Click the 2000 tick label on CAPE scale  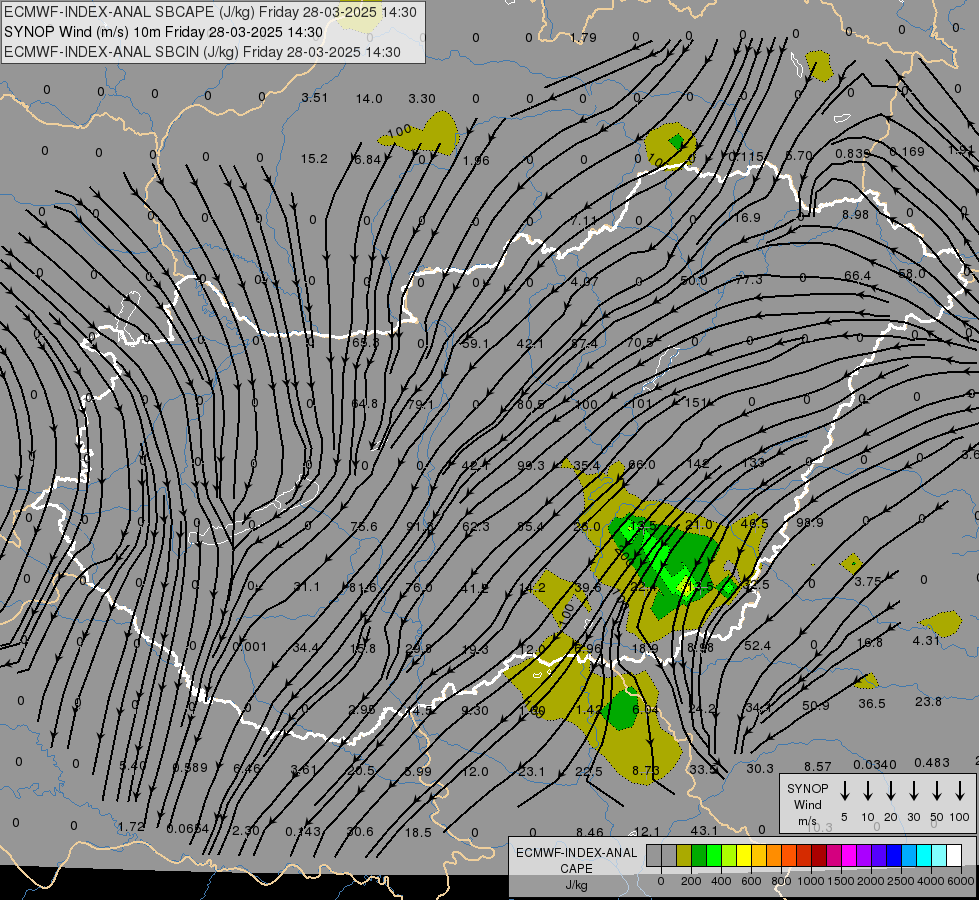[871, 881]
